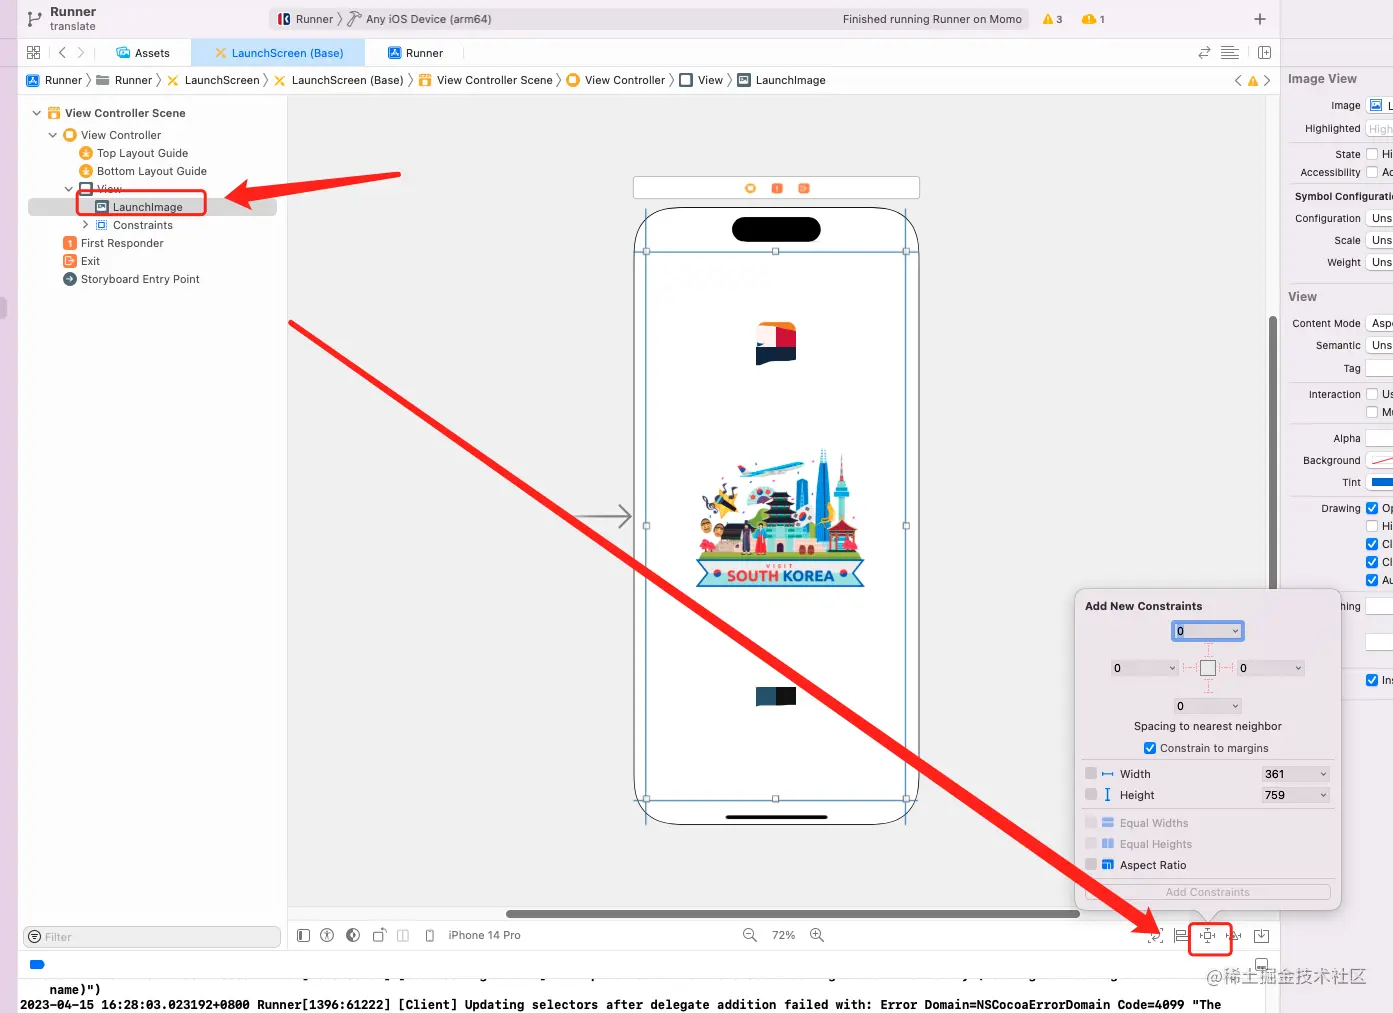
Task: Click the plus library button
Action: pyautogui.click(x=1260, y=19)
